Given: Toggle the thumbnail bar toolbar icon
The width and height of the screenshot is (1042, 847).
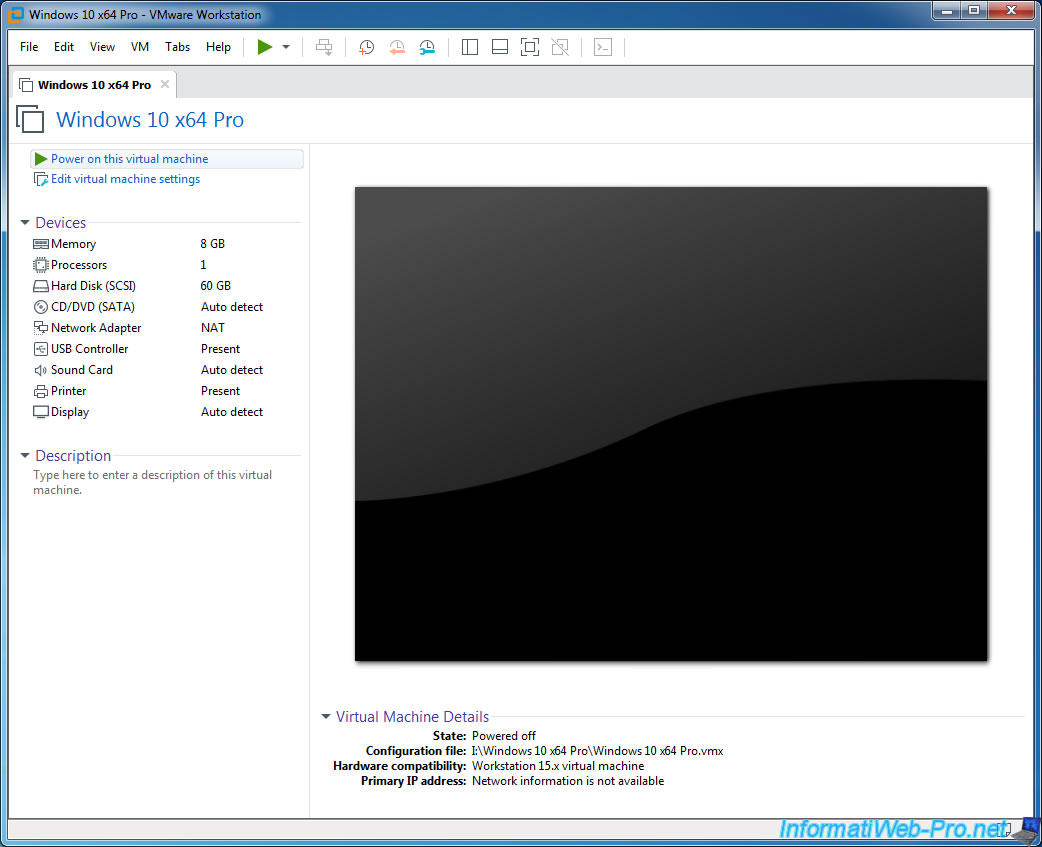Looking at the screenshot, I should (500, 47).
